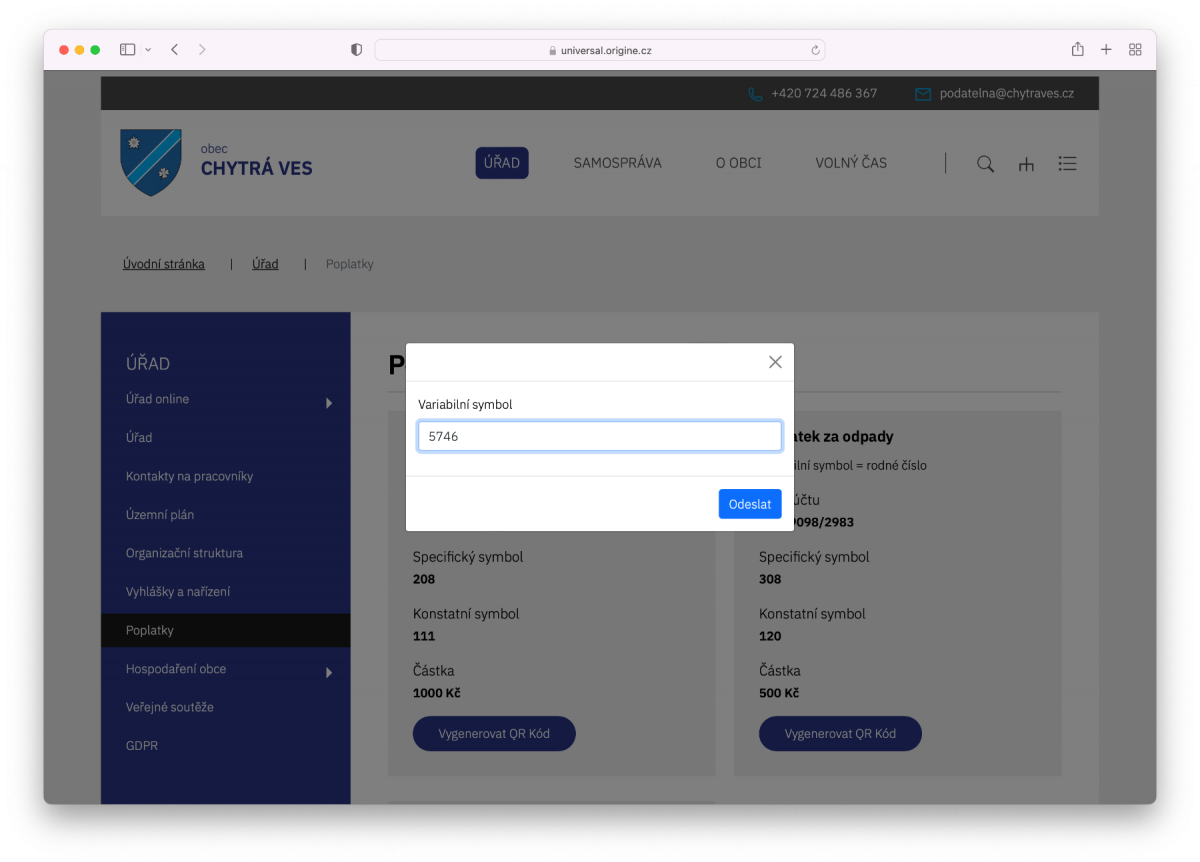Screen dimensions: 1200x862
Task: Select the ÚŘAD navigation tab
Action: click(502, 163)
